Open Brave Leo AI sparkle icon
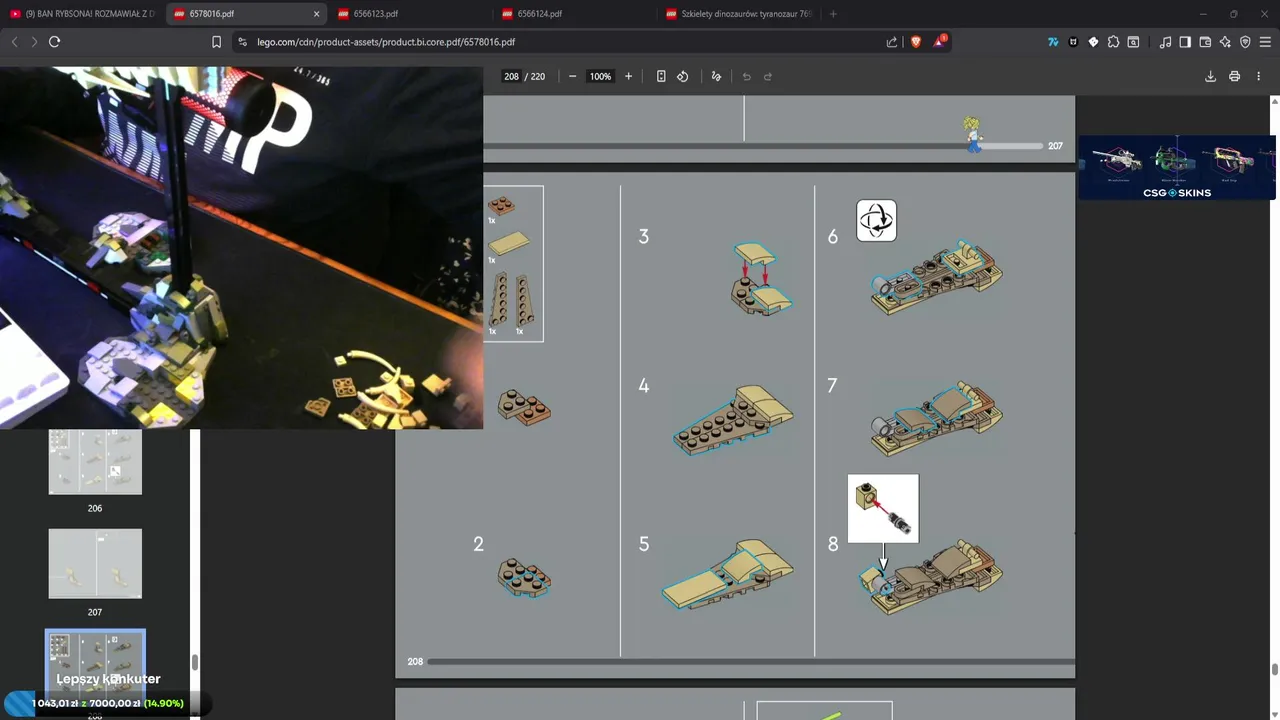The height and width of the screenshot is (720, 1280). click(x=1225, y=42)
